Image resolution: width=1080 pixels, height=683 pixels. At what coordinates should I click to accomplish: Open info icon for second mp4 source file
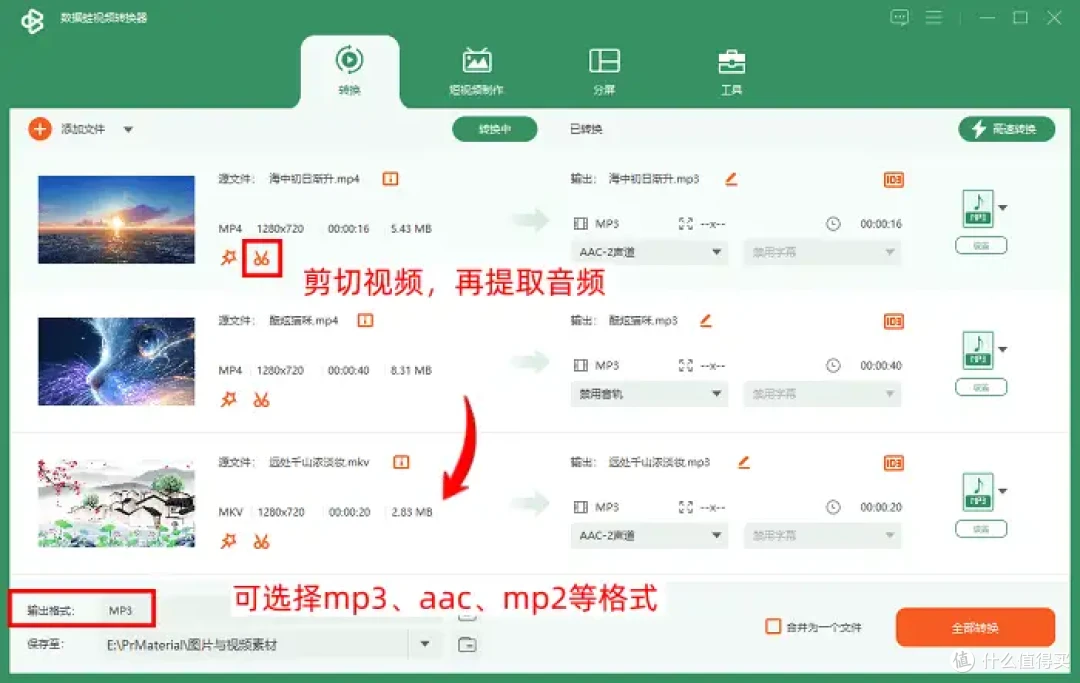pos(365,320)
